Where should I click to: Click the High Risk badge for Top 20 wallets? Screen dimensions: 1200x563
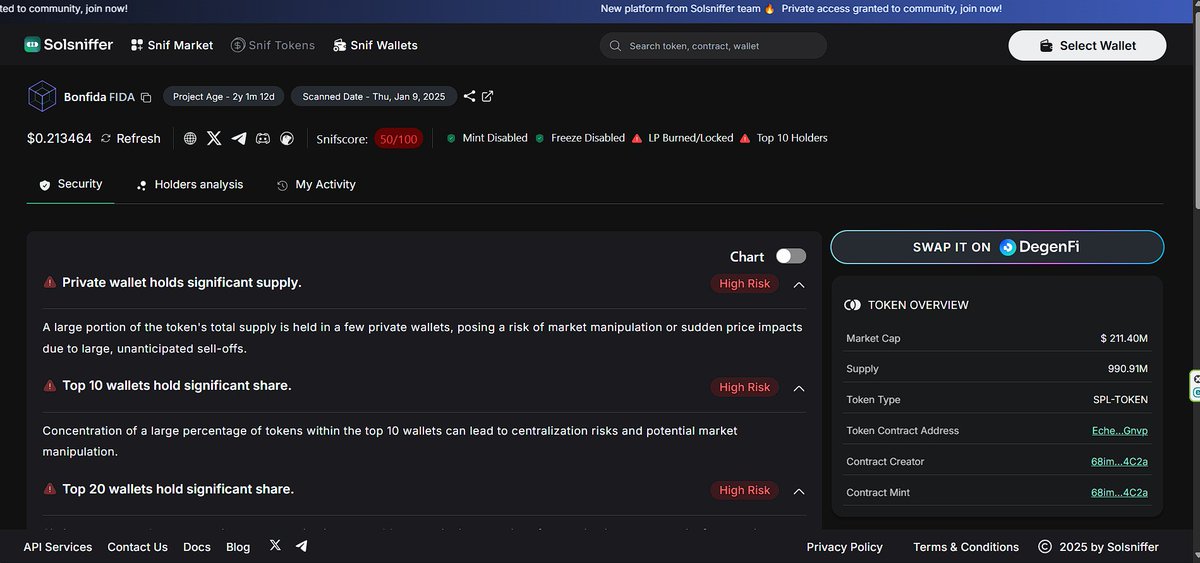click(x=745, y=490)
